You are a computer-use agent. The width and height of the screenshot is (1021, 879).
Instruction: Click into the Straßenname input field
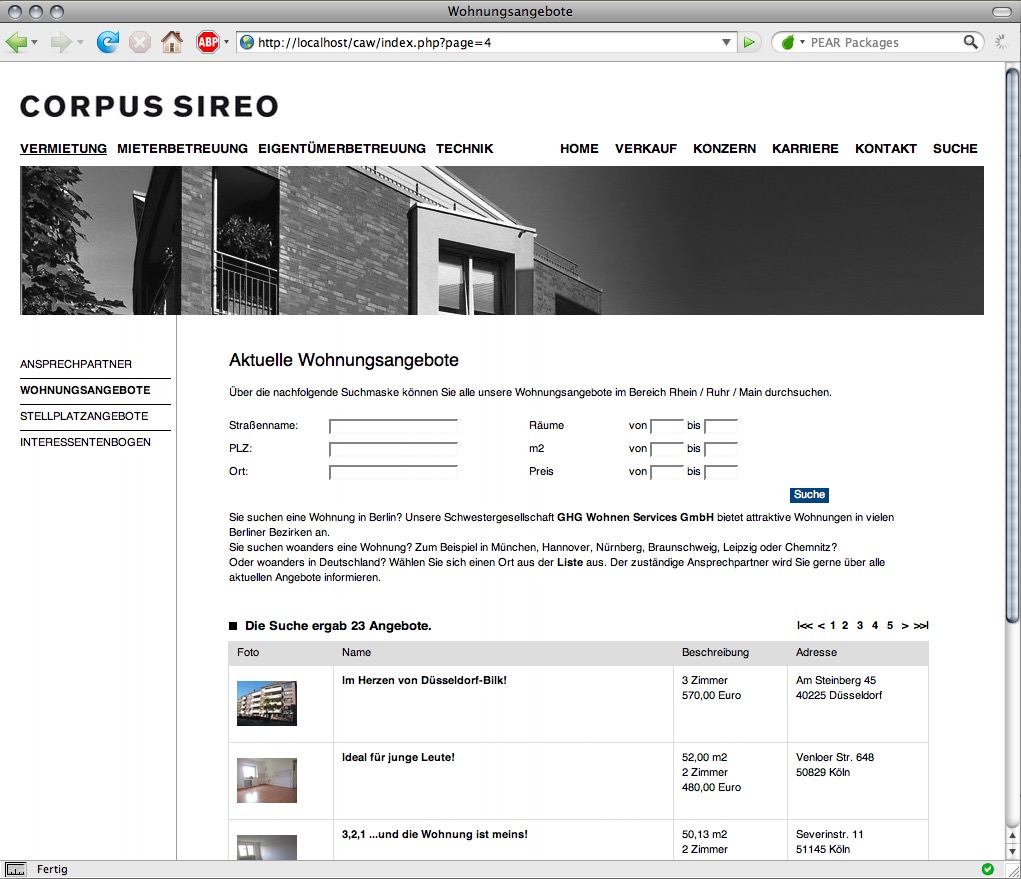click(393, 426)
